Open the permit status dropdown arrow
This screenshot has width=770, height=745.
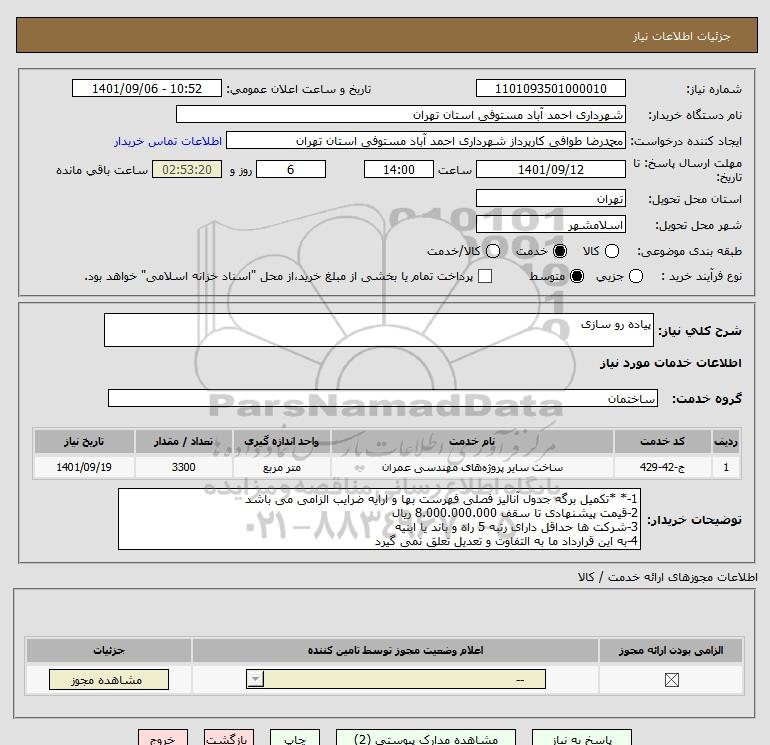[x=255, y=679]
